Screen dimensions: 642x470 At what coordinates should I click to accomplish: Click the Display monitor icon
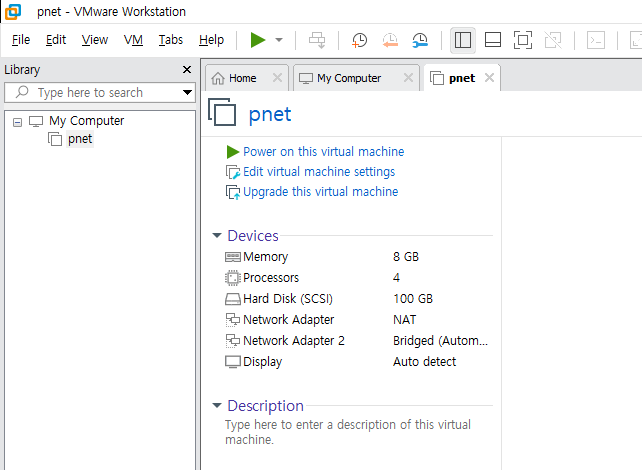233,362
